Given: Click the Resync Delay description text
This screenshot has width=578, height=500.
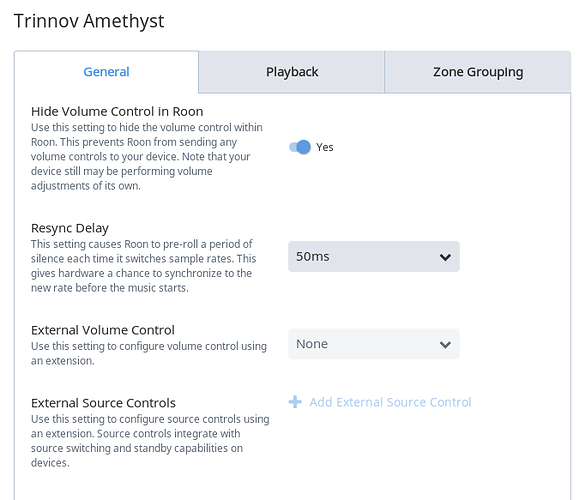Looking at the screenshot, I should pyautogui.click(x=143, y=266).
